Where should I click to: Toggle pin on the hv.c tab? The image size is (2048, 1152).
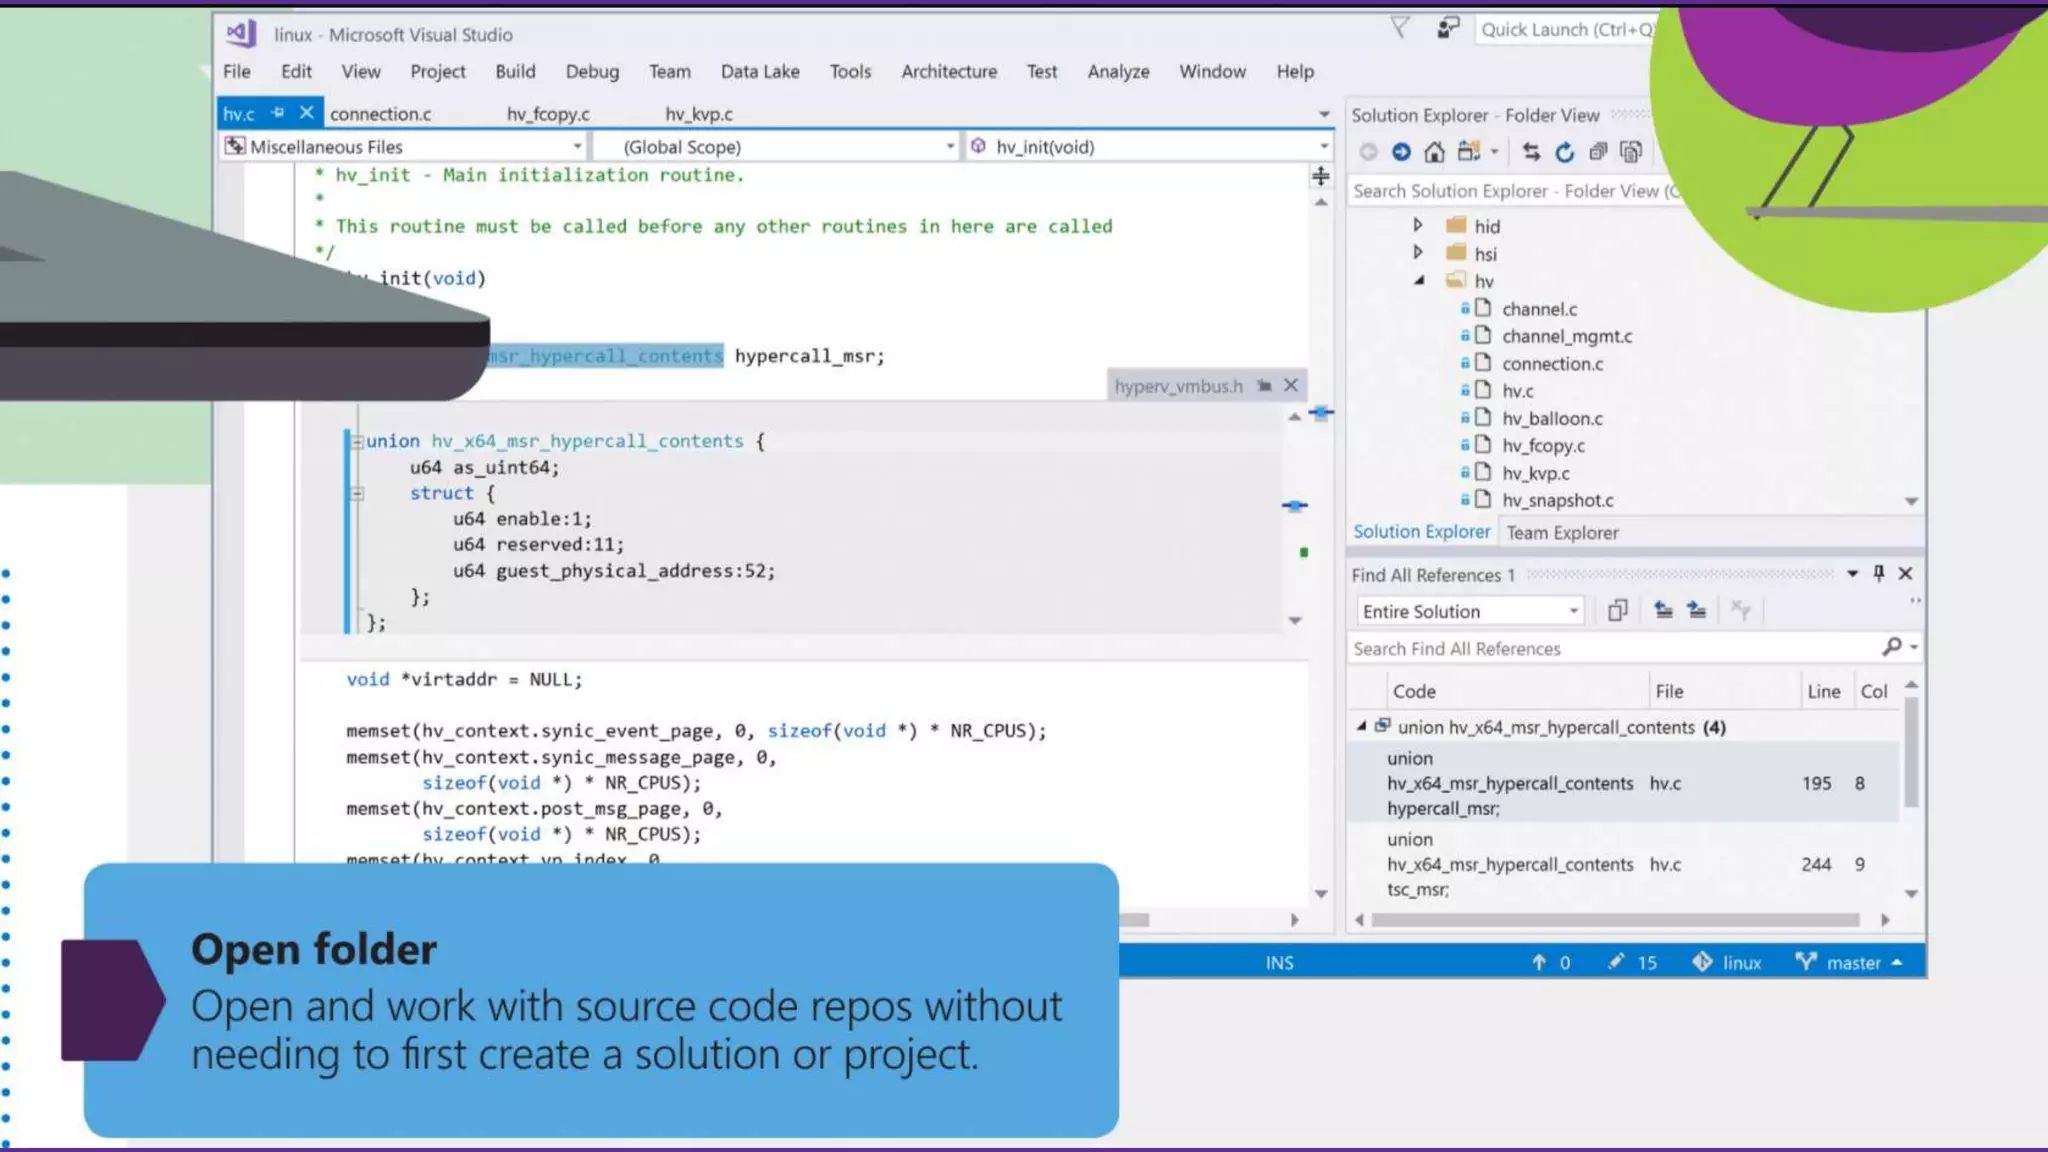click(x=279, y=113)
